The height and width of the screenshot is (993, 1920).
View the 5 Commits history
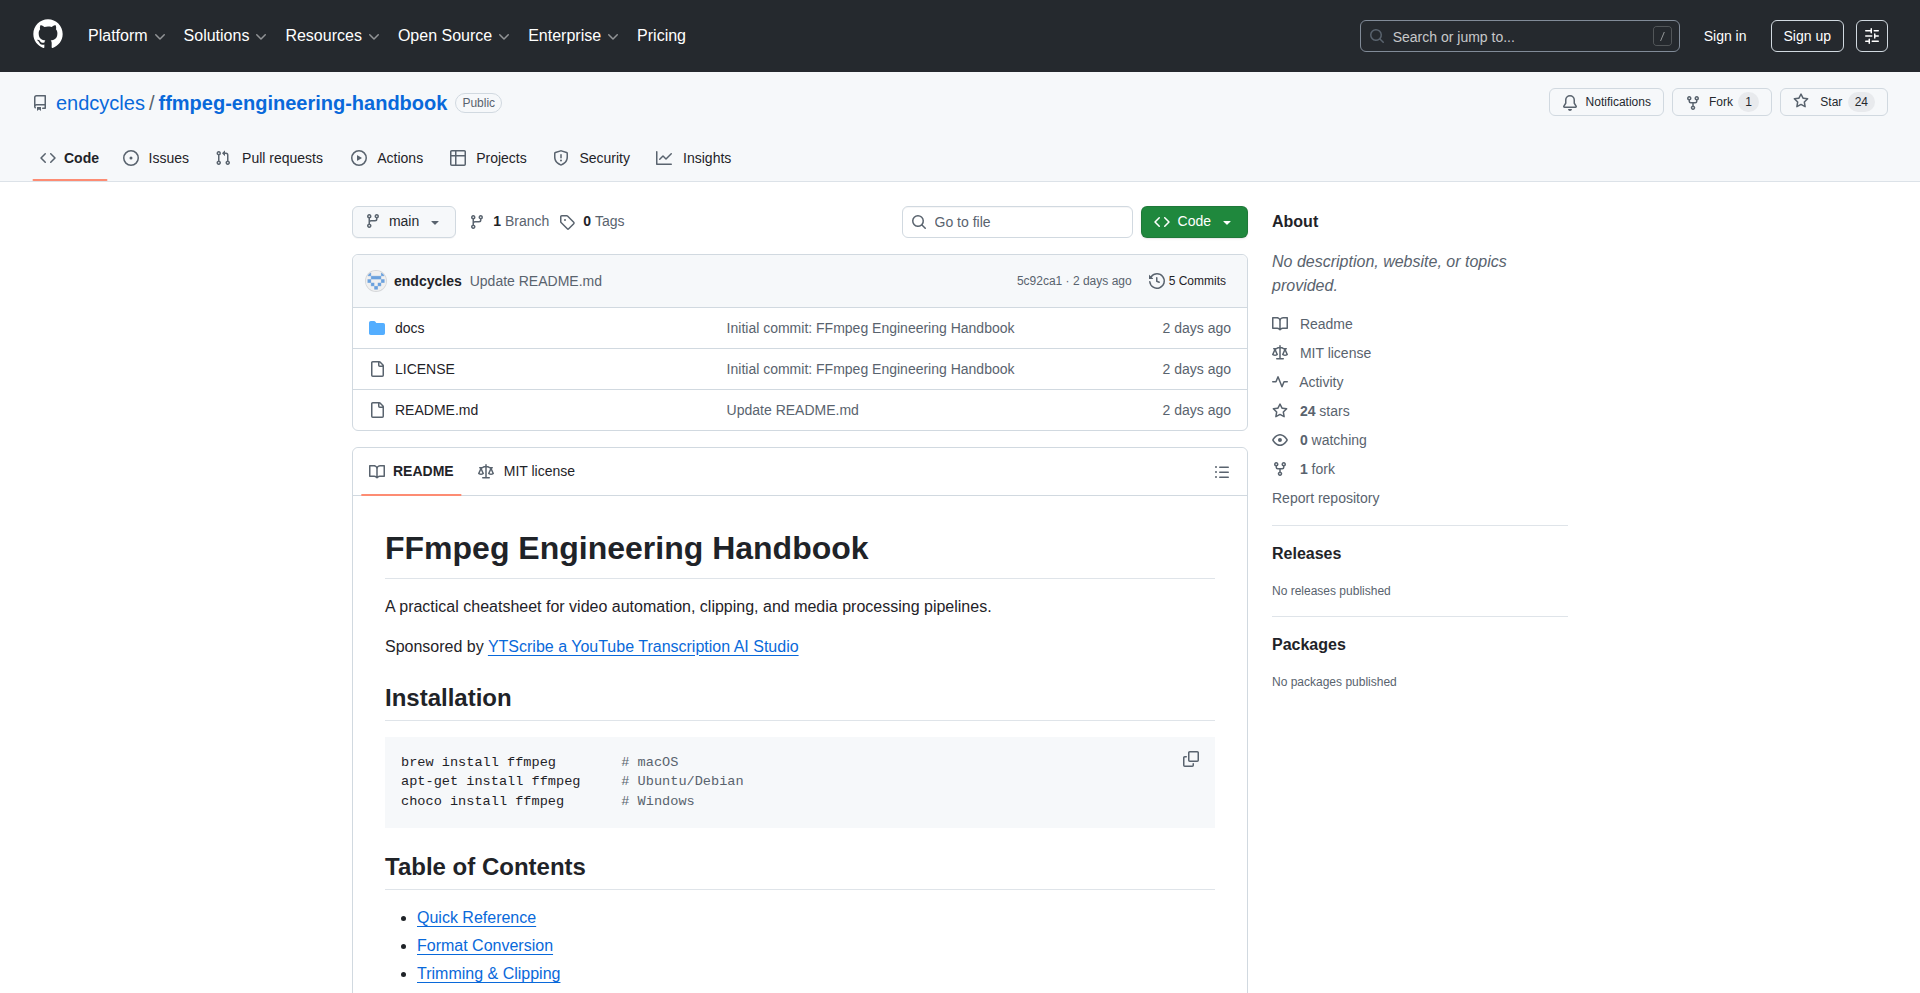[1187, 281]
